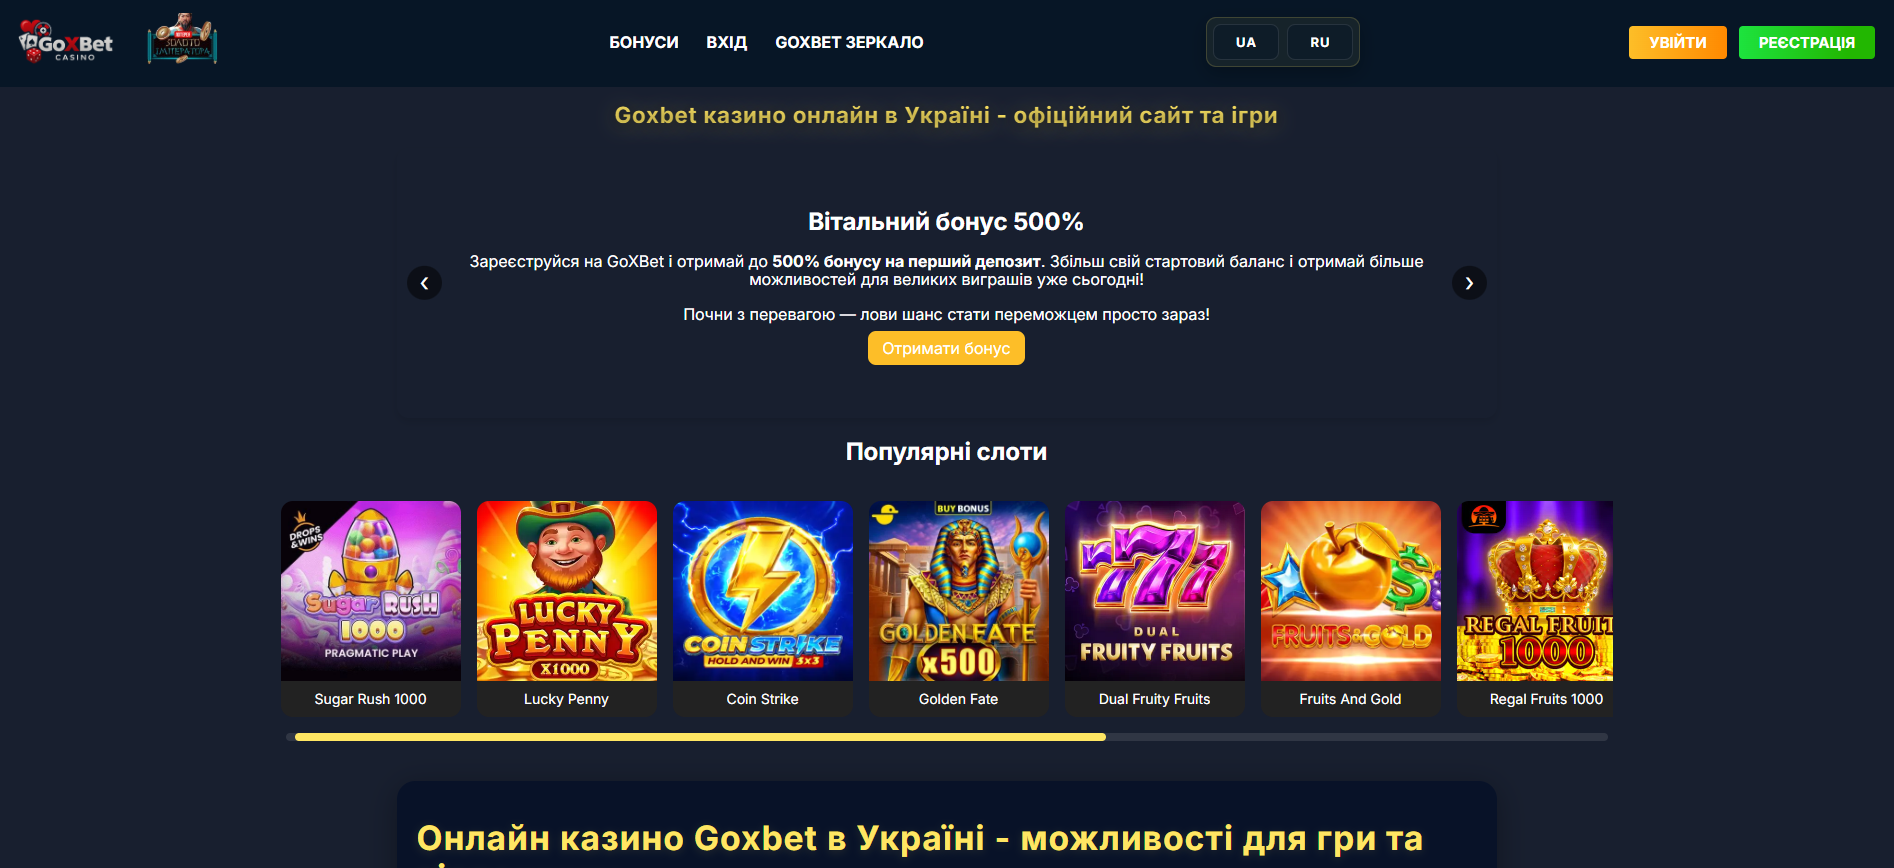
Task: Click the green РЕЄСТРАЦІЯ button
Action: 1807,42
